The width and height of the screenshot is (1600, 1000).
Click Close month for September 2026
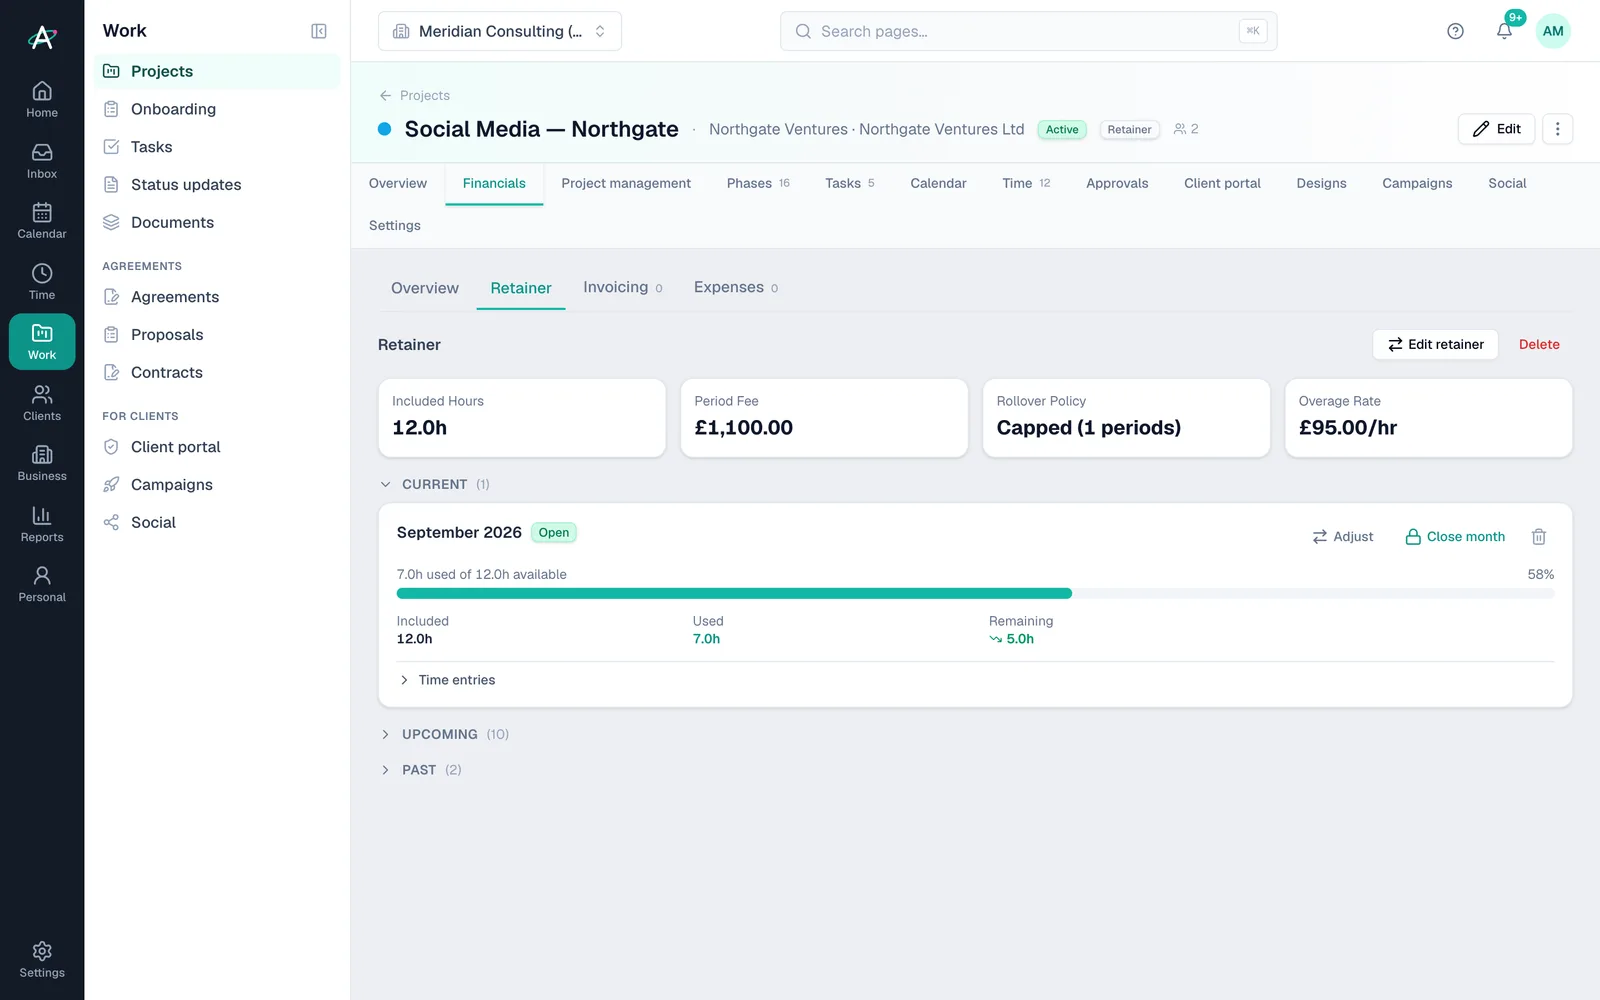(x=1455, y=537)
